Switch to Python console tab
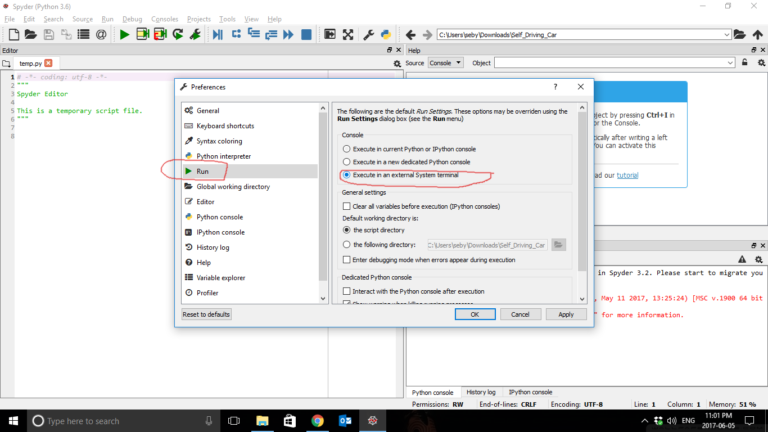 (x=432, y=392)
